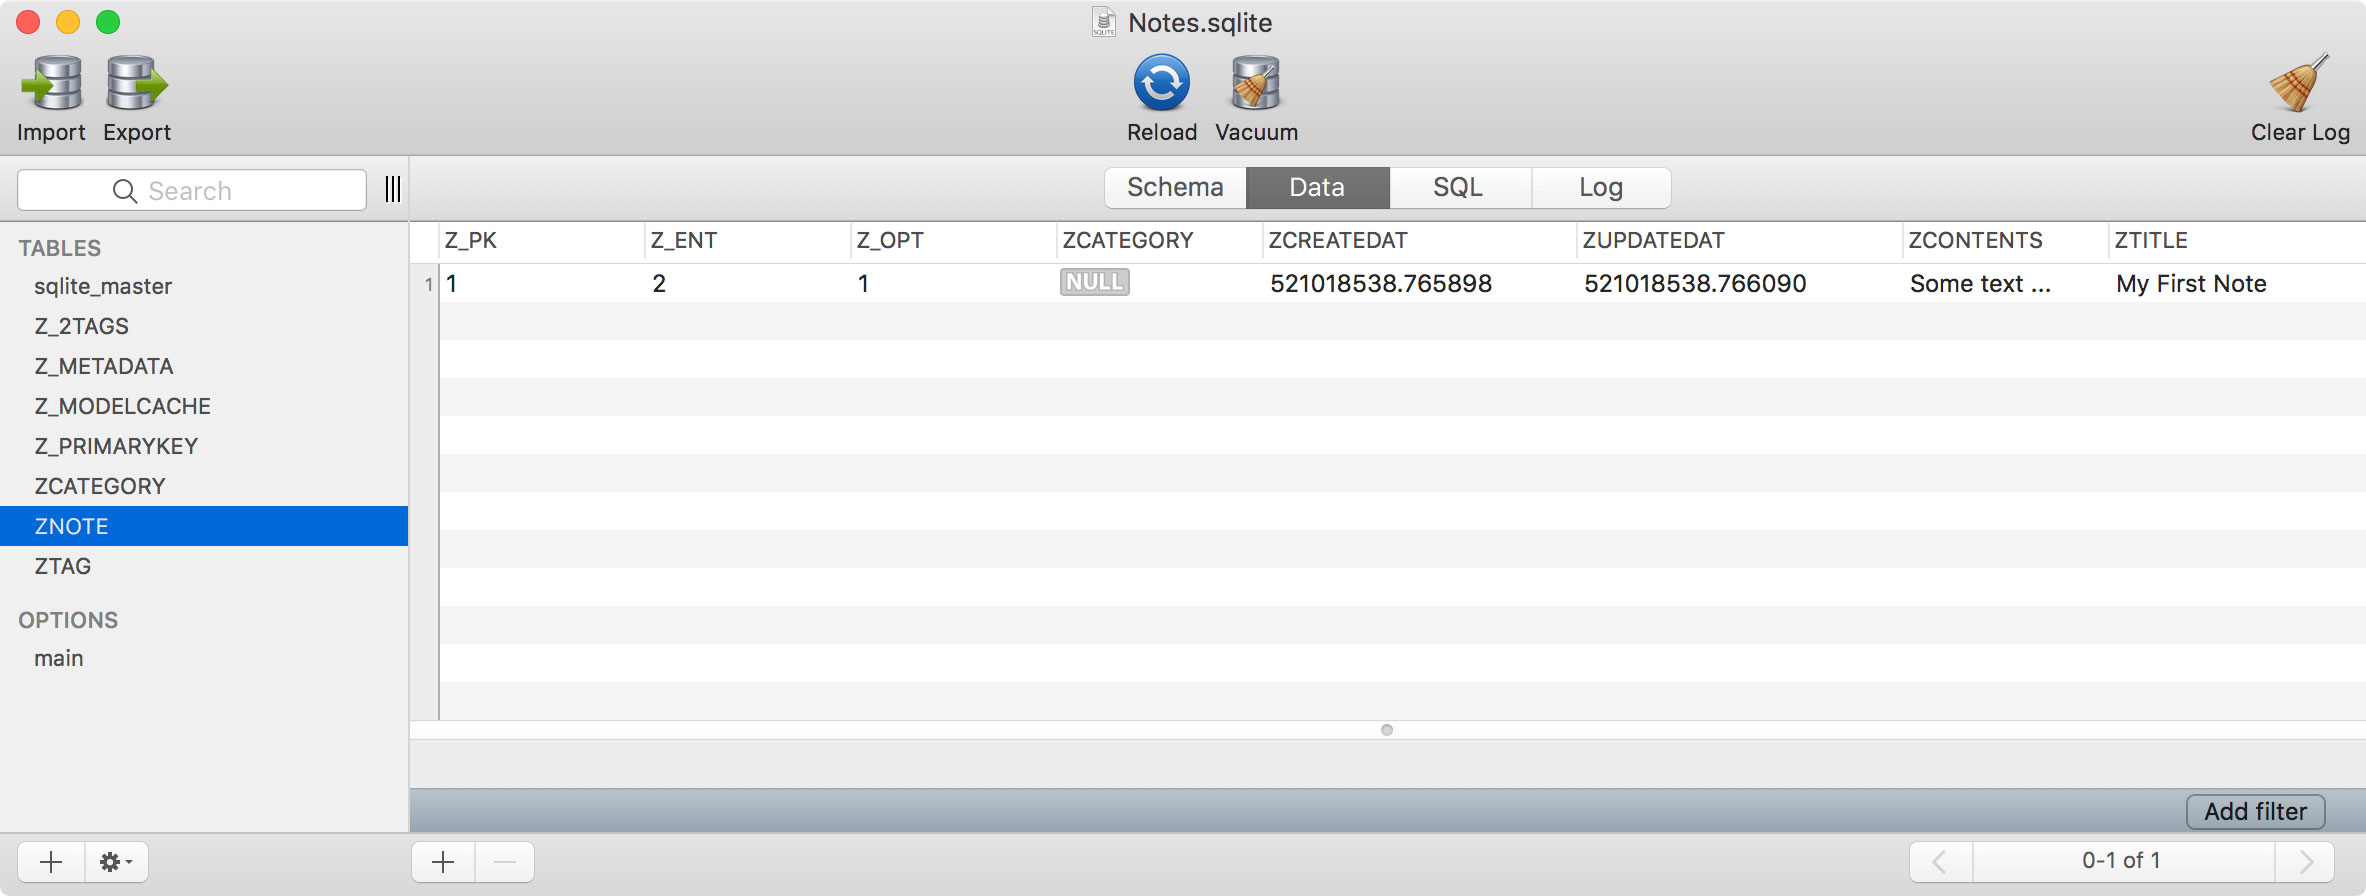
Task: Reload the database with the Reload icon
Action: point(1161,84)
